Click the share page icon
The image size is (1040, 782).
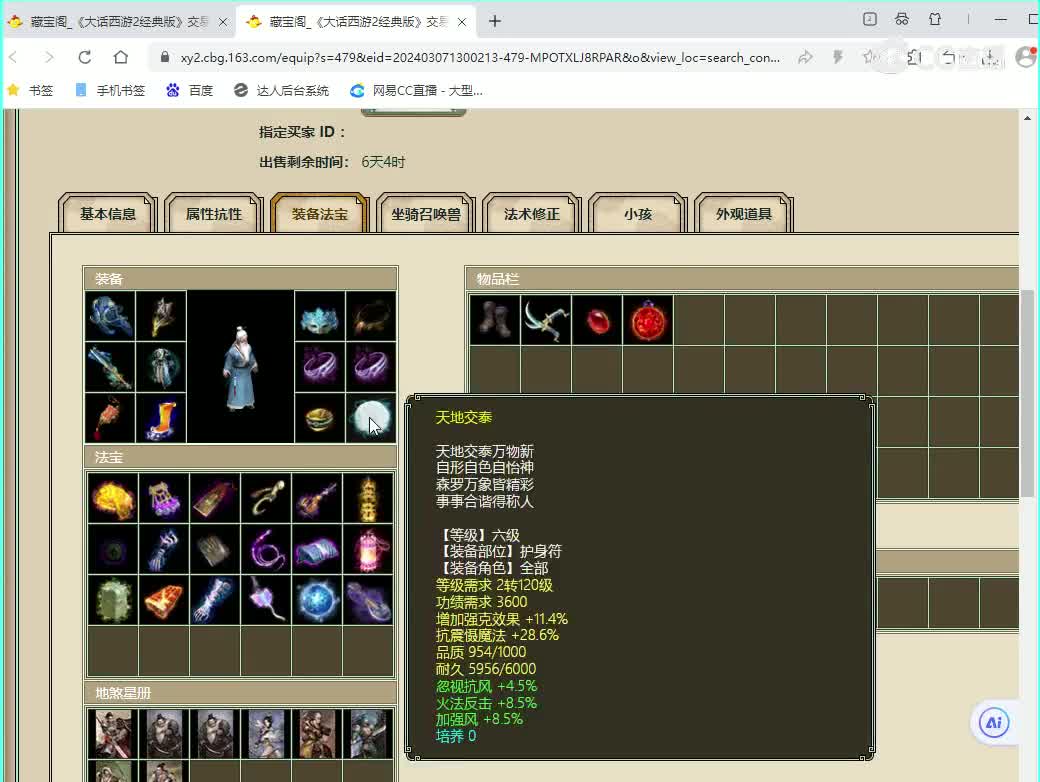pyautogui.click(x=805, y=58)
